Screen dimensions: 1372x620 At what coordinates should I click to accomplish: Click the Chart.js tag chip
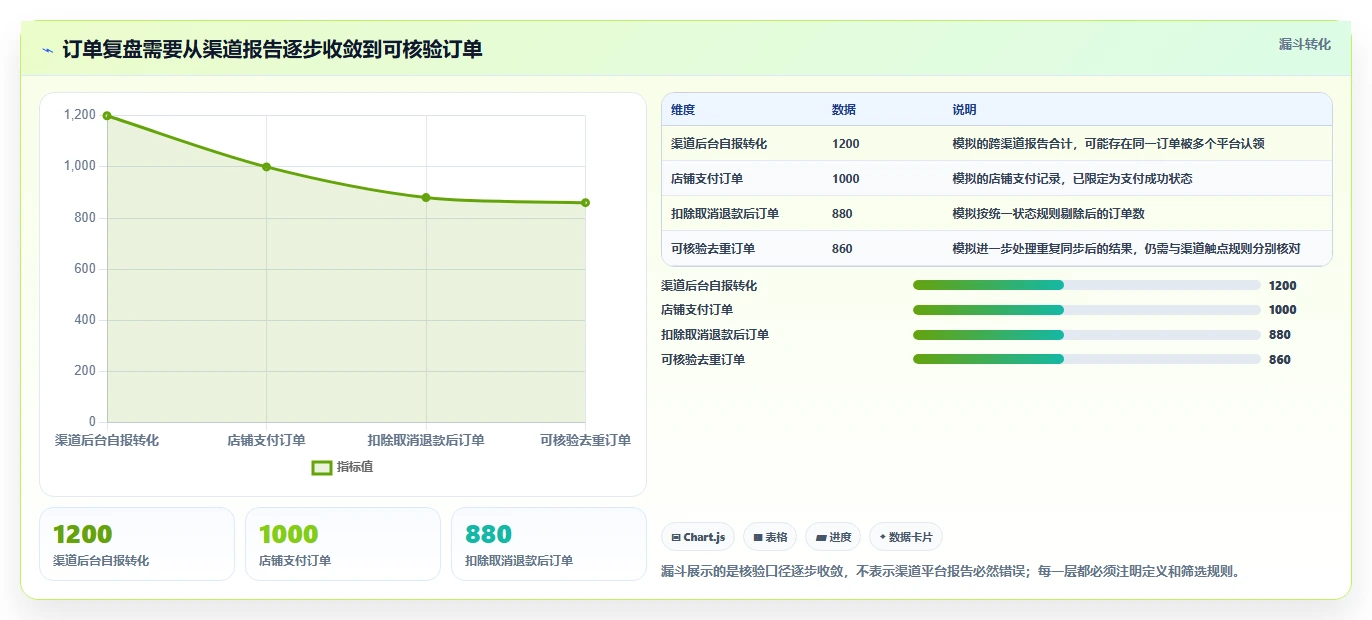698,537
